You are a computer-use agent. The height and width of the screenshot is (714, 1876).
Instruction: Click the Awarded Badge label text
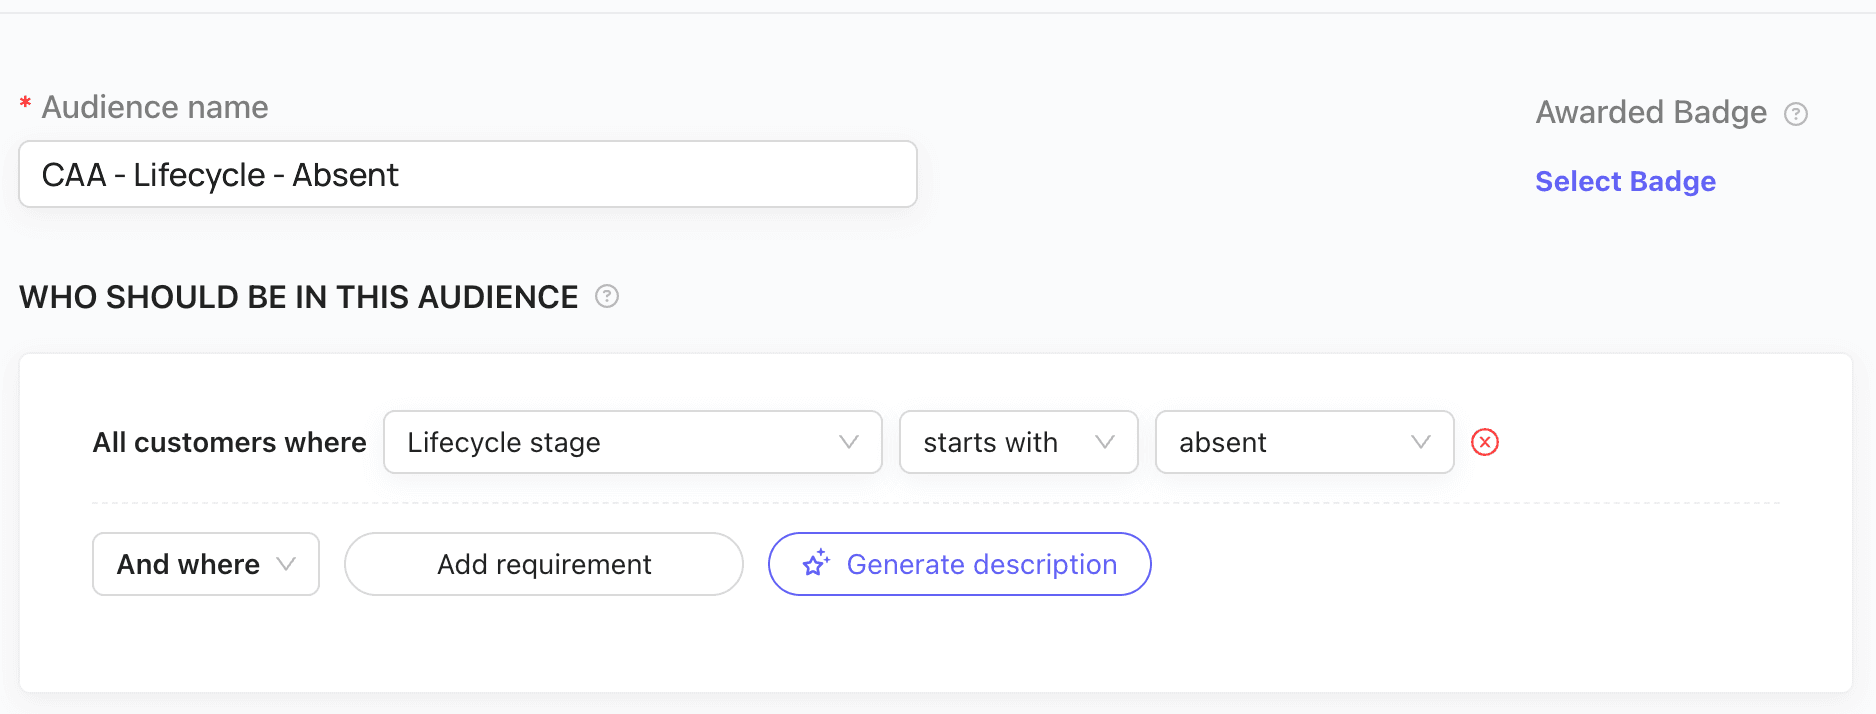tap(1651, 112)
